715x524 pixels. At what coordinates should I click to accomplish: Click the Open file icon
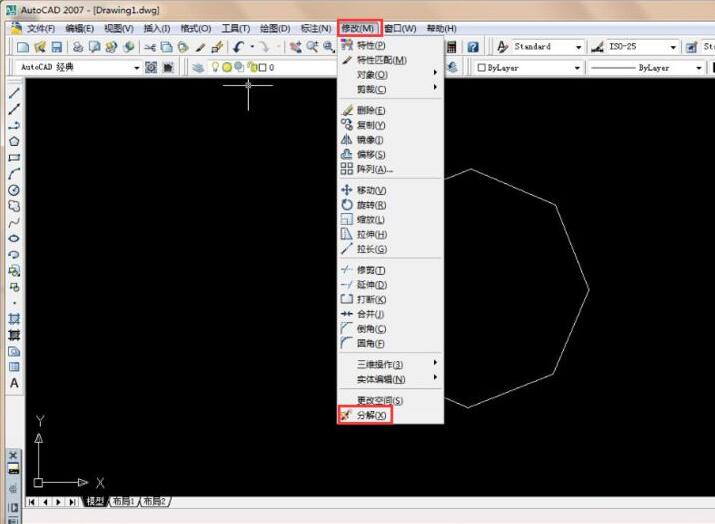pyautogui.click(x=40, y=47)
